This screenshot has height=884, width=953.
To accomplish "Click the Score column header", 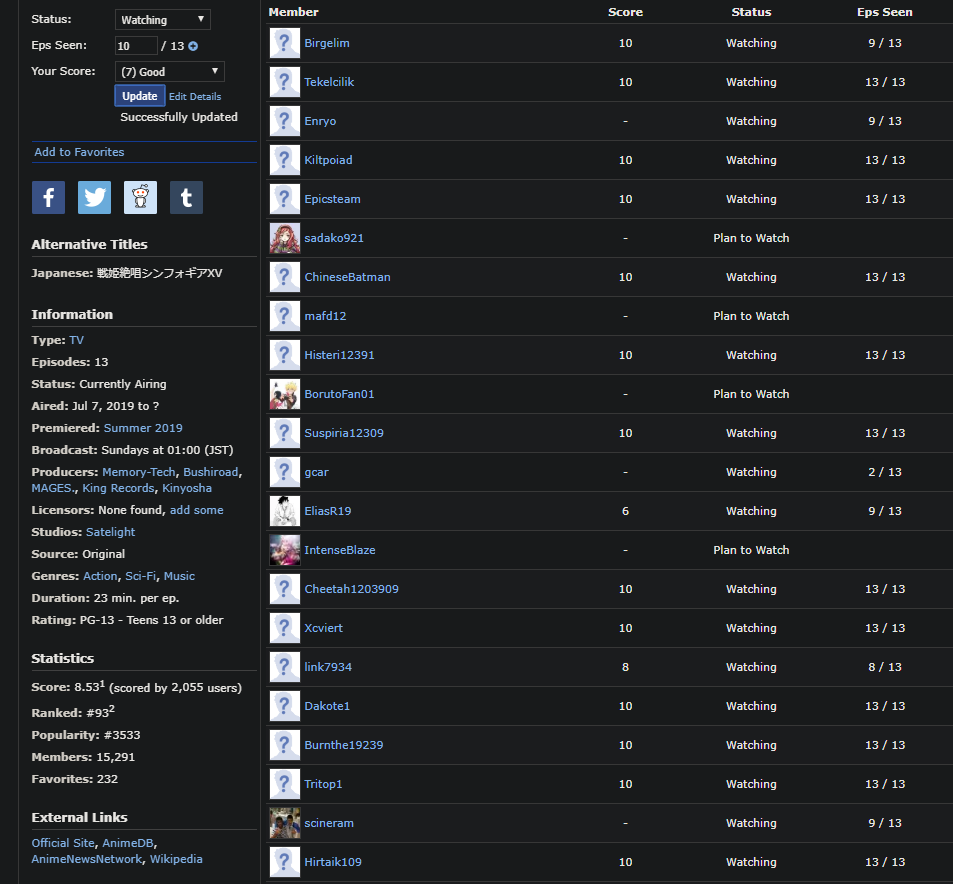I will [625, 12].
